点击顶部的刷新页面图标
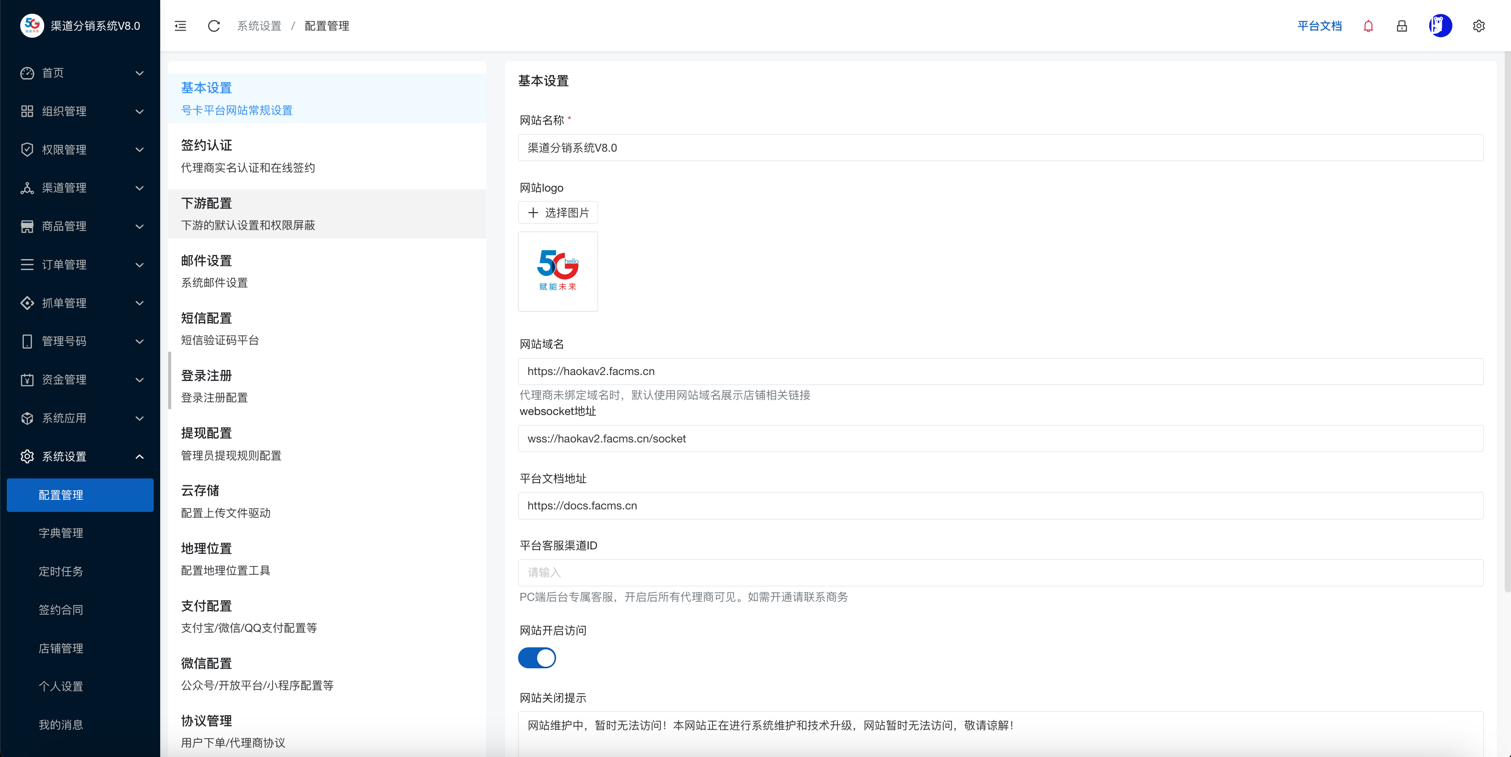The width and height of the screenshot is (1511, 757). [x=213, y=25]
